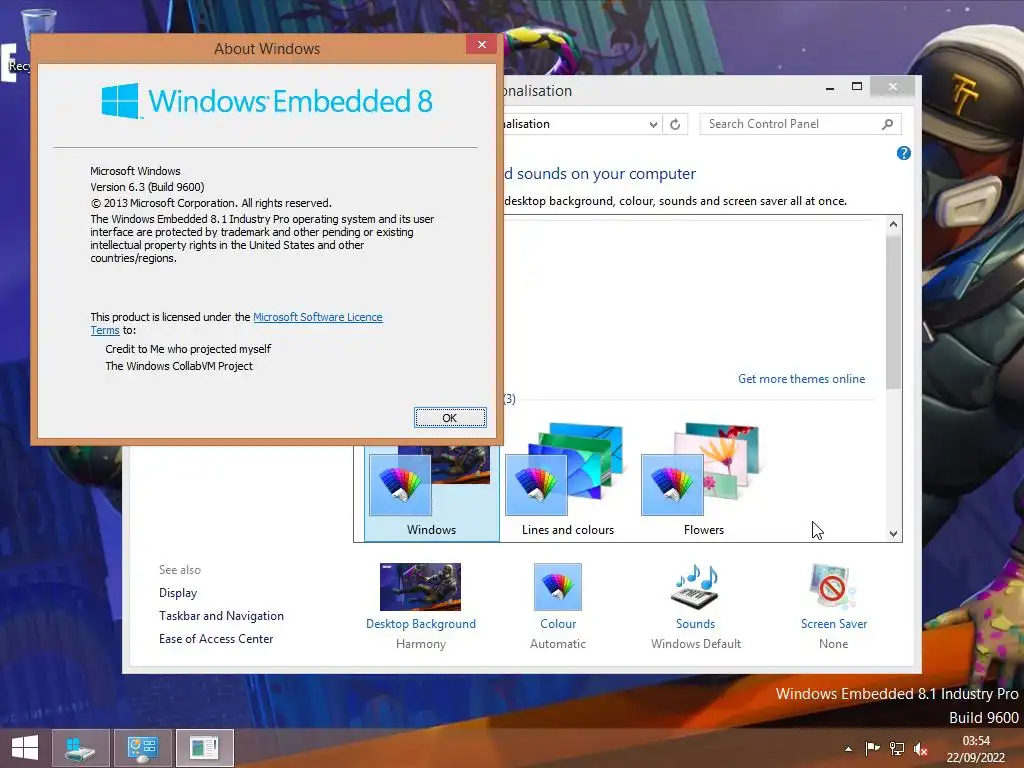Click the None screen saver label
This screenshot has width=1024, height=768.
pos(833,644)
